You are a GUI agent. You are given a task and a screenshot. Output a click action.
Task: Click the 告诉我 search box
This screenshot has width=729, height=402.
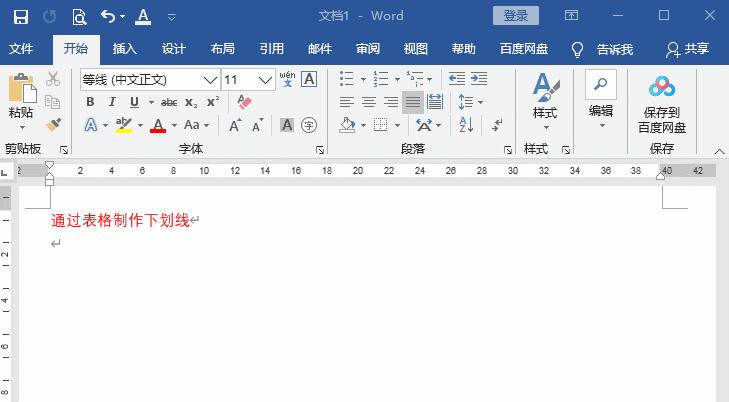click(615, 49)
